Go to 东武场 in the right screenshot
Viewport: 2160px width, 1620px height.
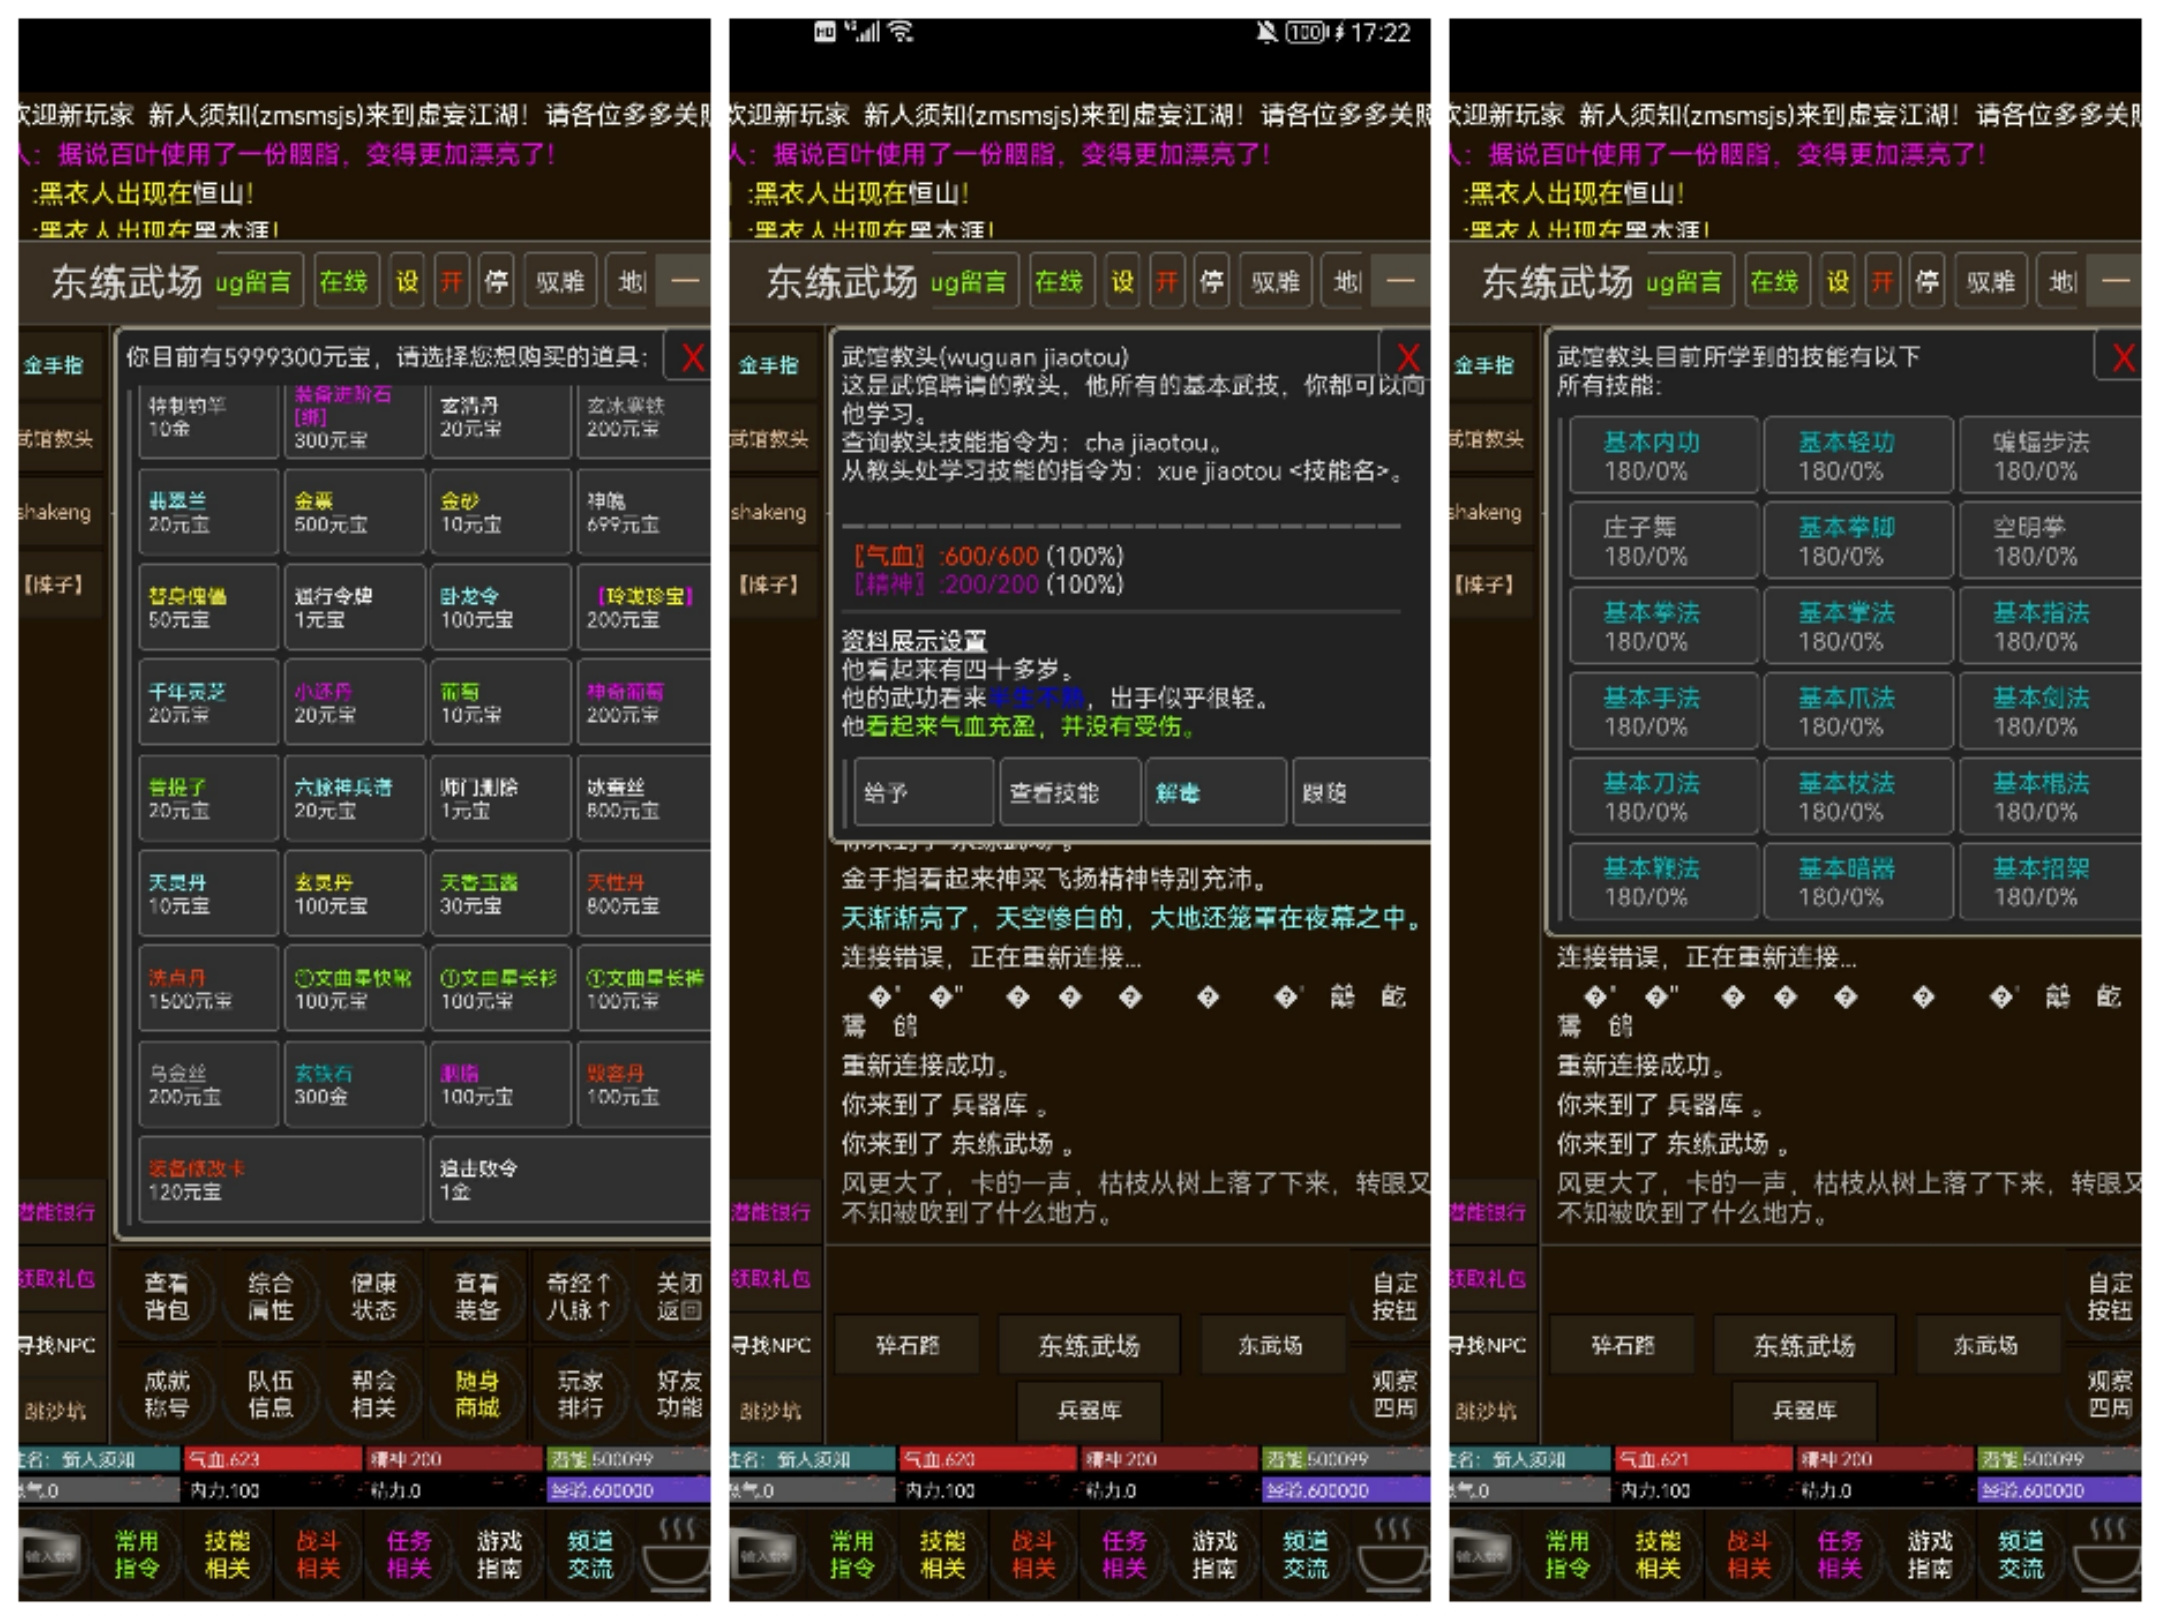[x=1987, y=1345]
